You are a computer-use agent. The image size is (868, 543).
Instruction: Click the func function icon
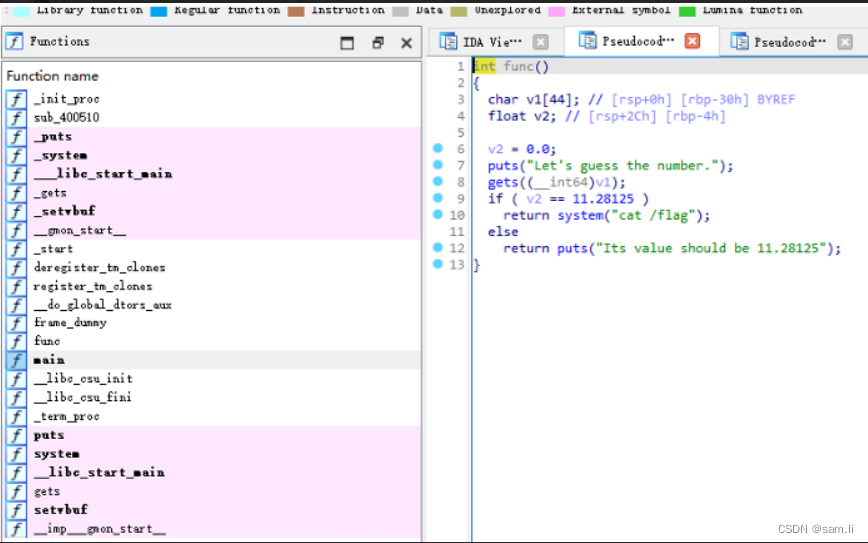coord(17,342)
